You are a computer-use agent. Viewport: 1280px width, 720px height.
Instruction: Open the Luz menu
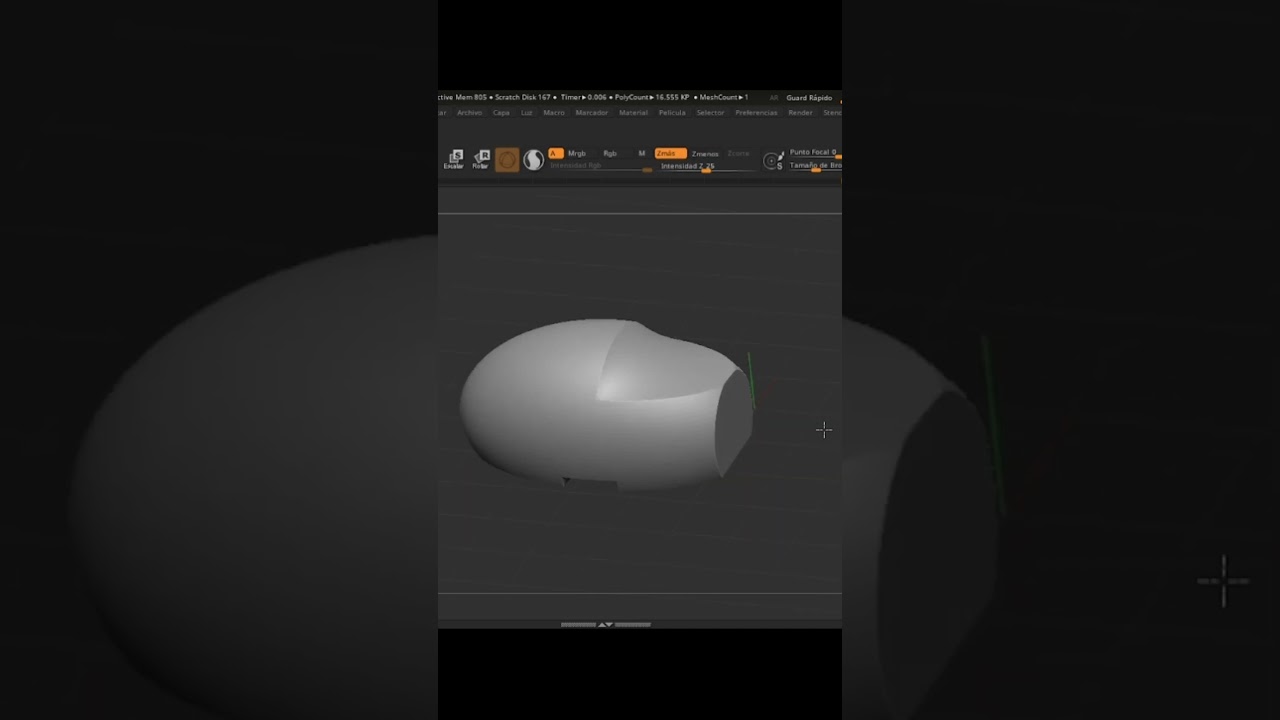(527, 113)
